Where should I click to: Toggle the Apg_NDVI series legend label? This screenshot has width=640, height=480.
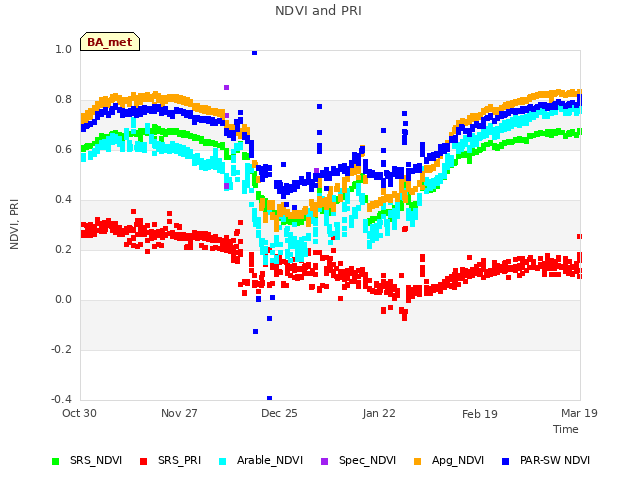point(458,460)
